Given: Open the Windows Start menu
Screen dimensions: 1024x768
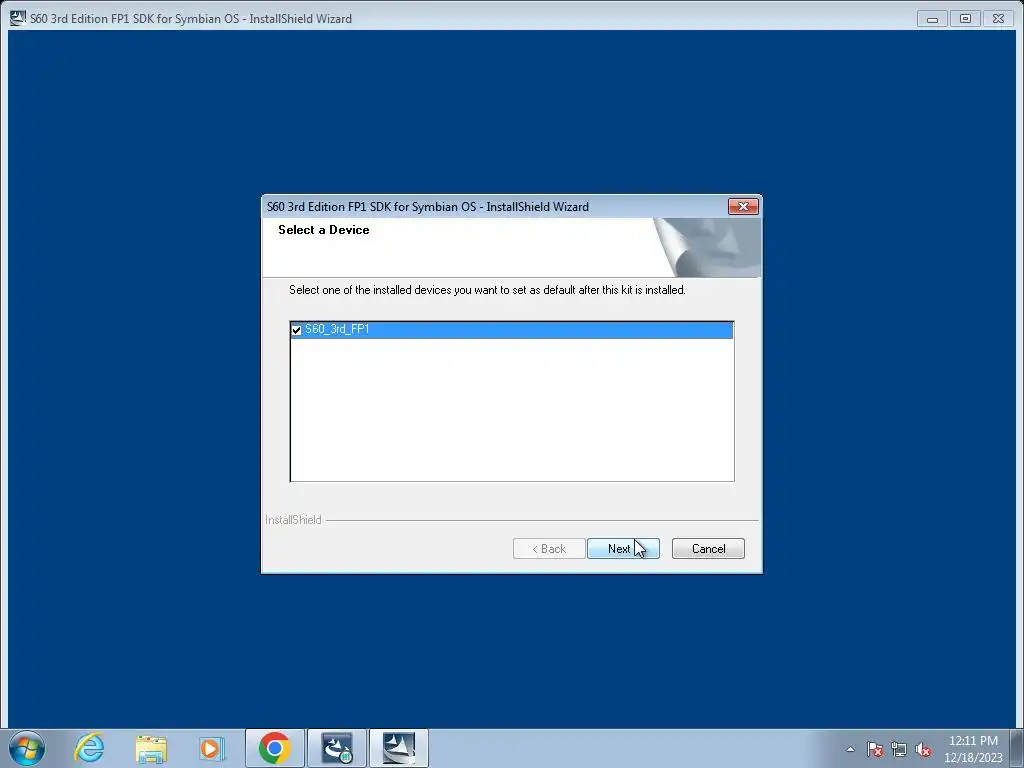Looking at the screenshot, I should click(27, 748).
